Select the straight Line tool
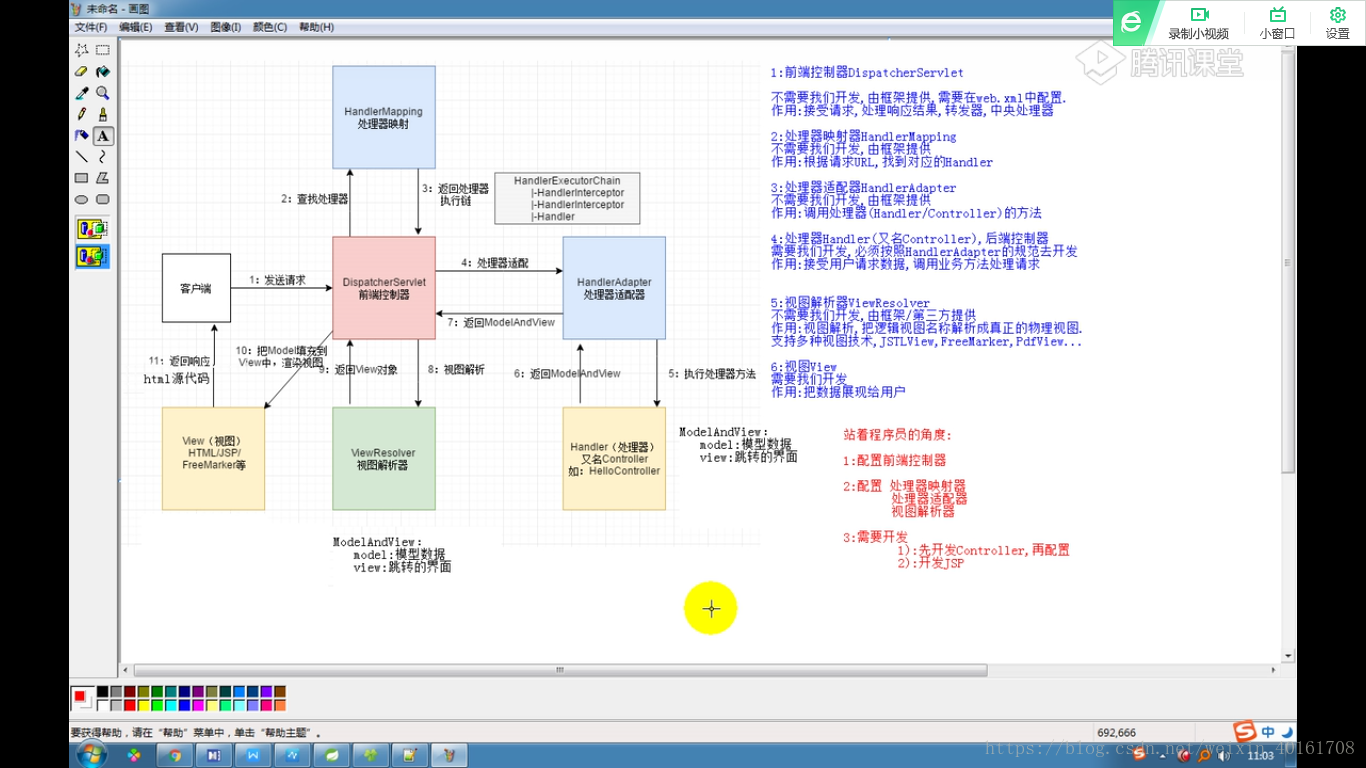Viewport: 1366px width, 768px height. click(x=82, y=157)
